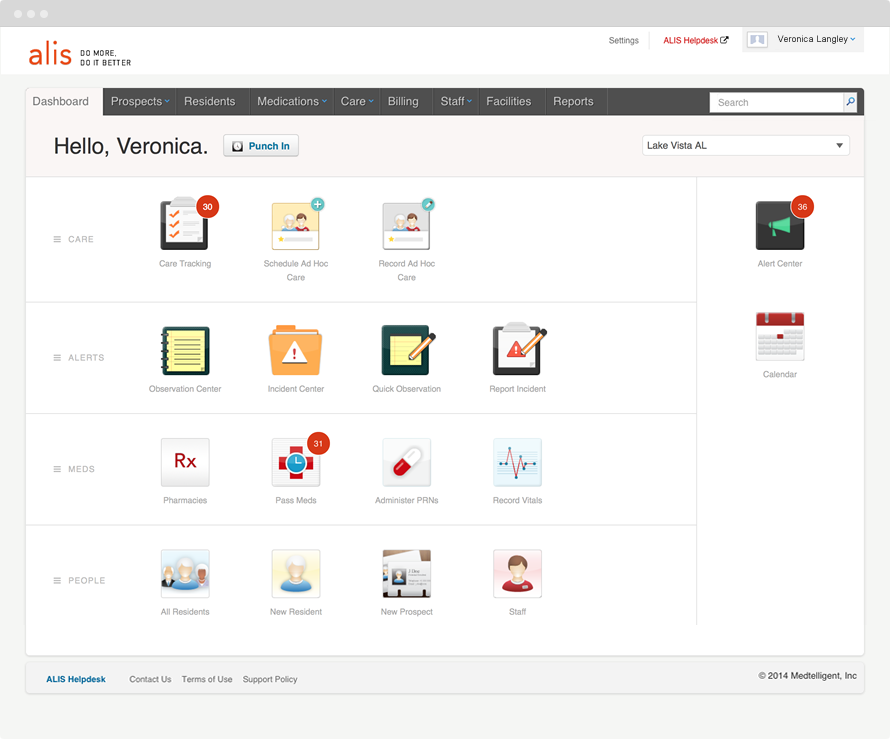This screenshot has width=890, height=739.
Task: Open the Lake Vista AL facility dropdown
Action: point(745,145)
